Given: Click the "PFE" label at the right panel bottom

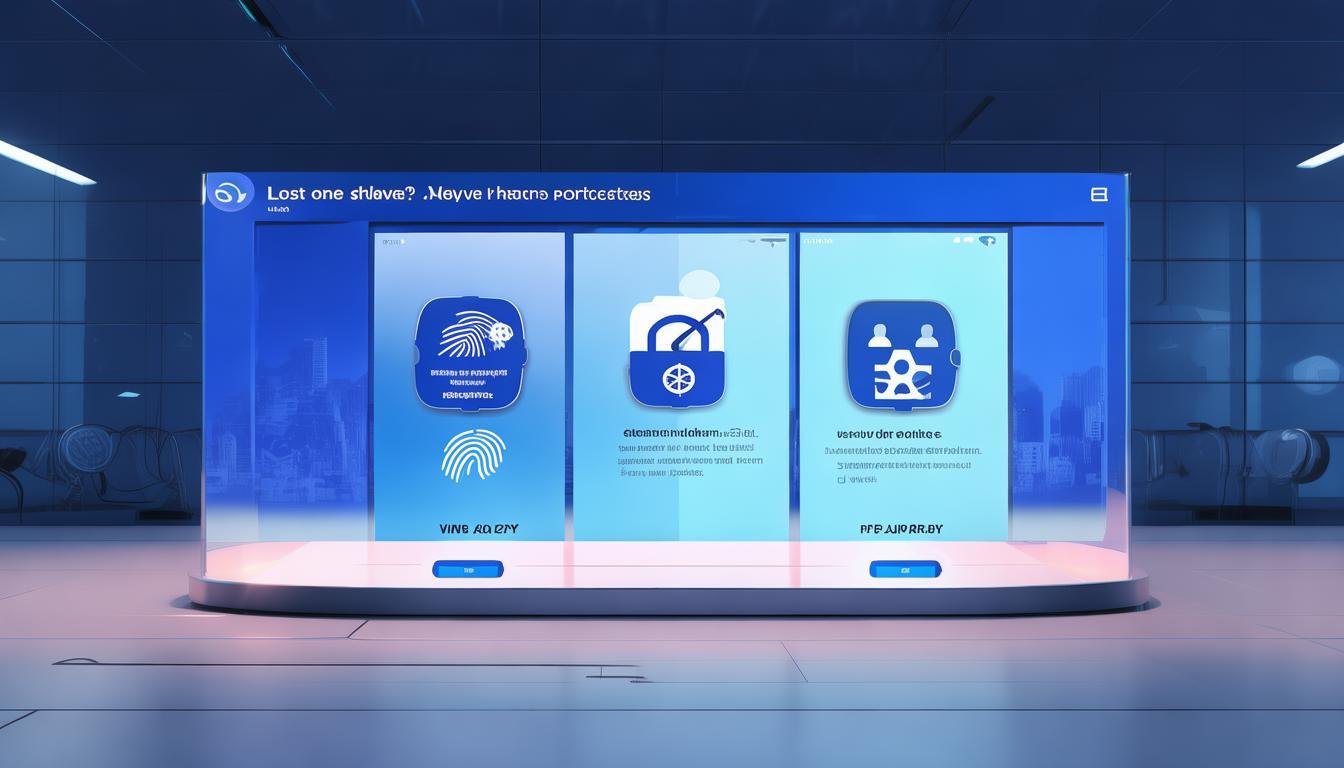Looking at the screenshot, I should (x=900, y=528).
